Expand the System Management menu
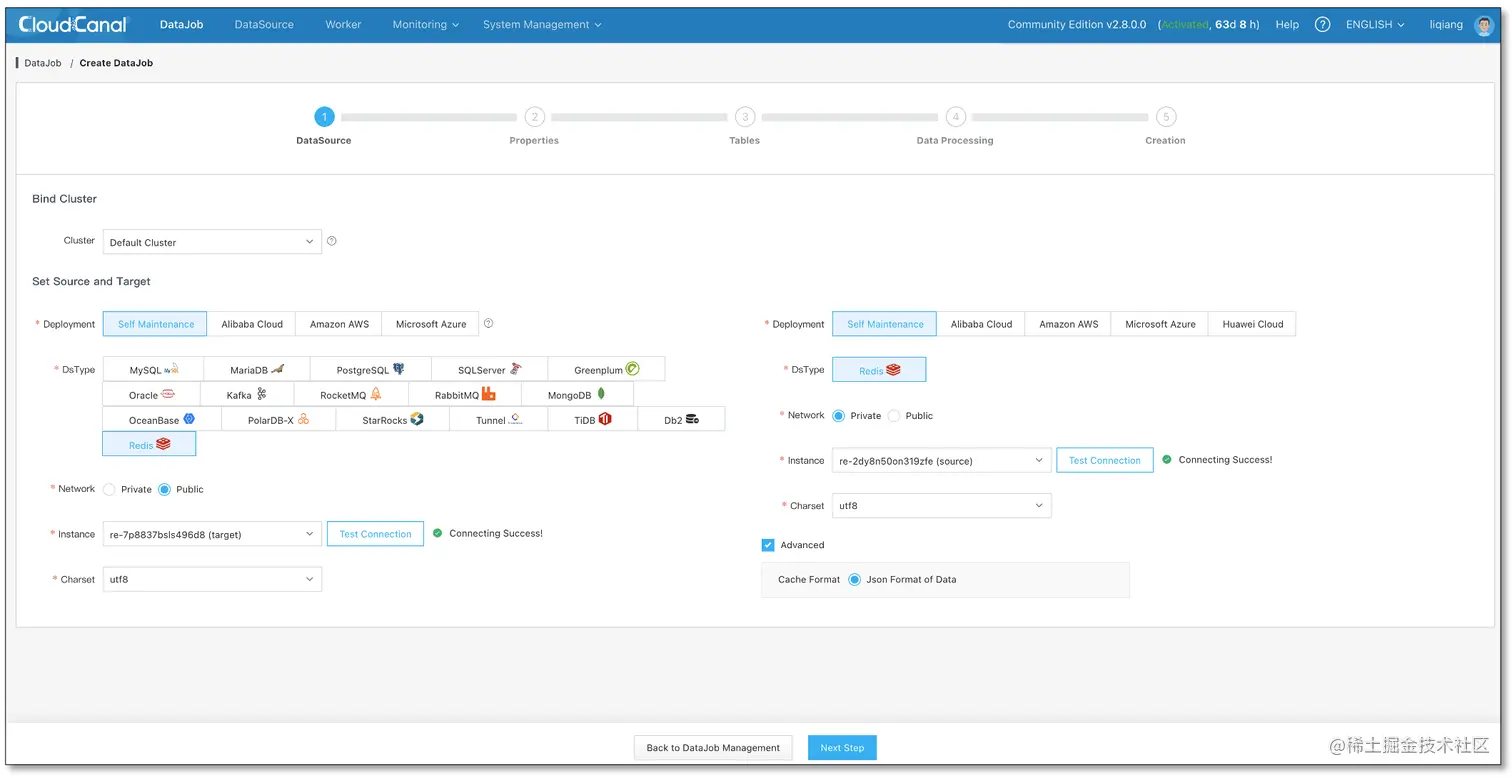Image resolution: width=1512 pixels, height=778 pixels. [x=542, y=24]
